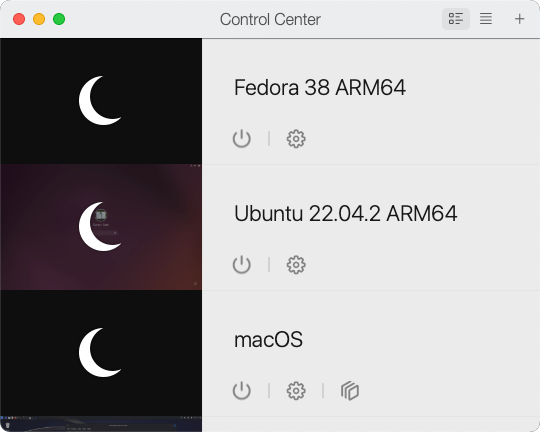Click the Ubuntu 22.04.2 ARM64 power icon
Screen dimensions: 540x432
click(241, 265)
